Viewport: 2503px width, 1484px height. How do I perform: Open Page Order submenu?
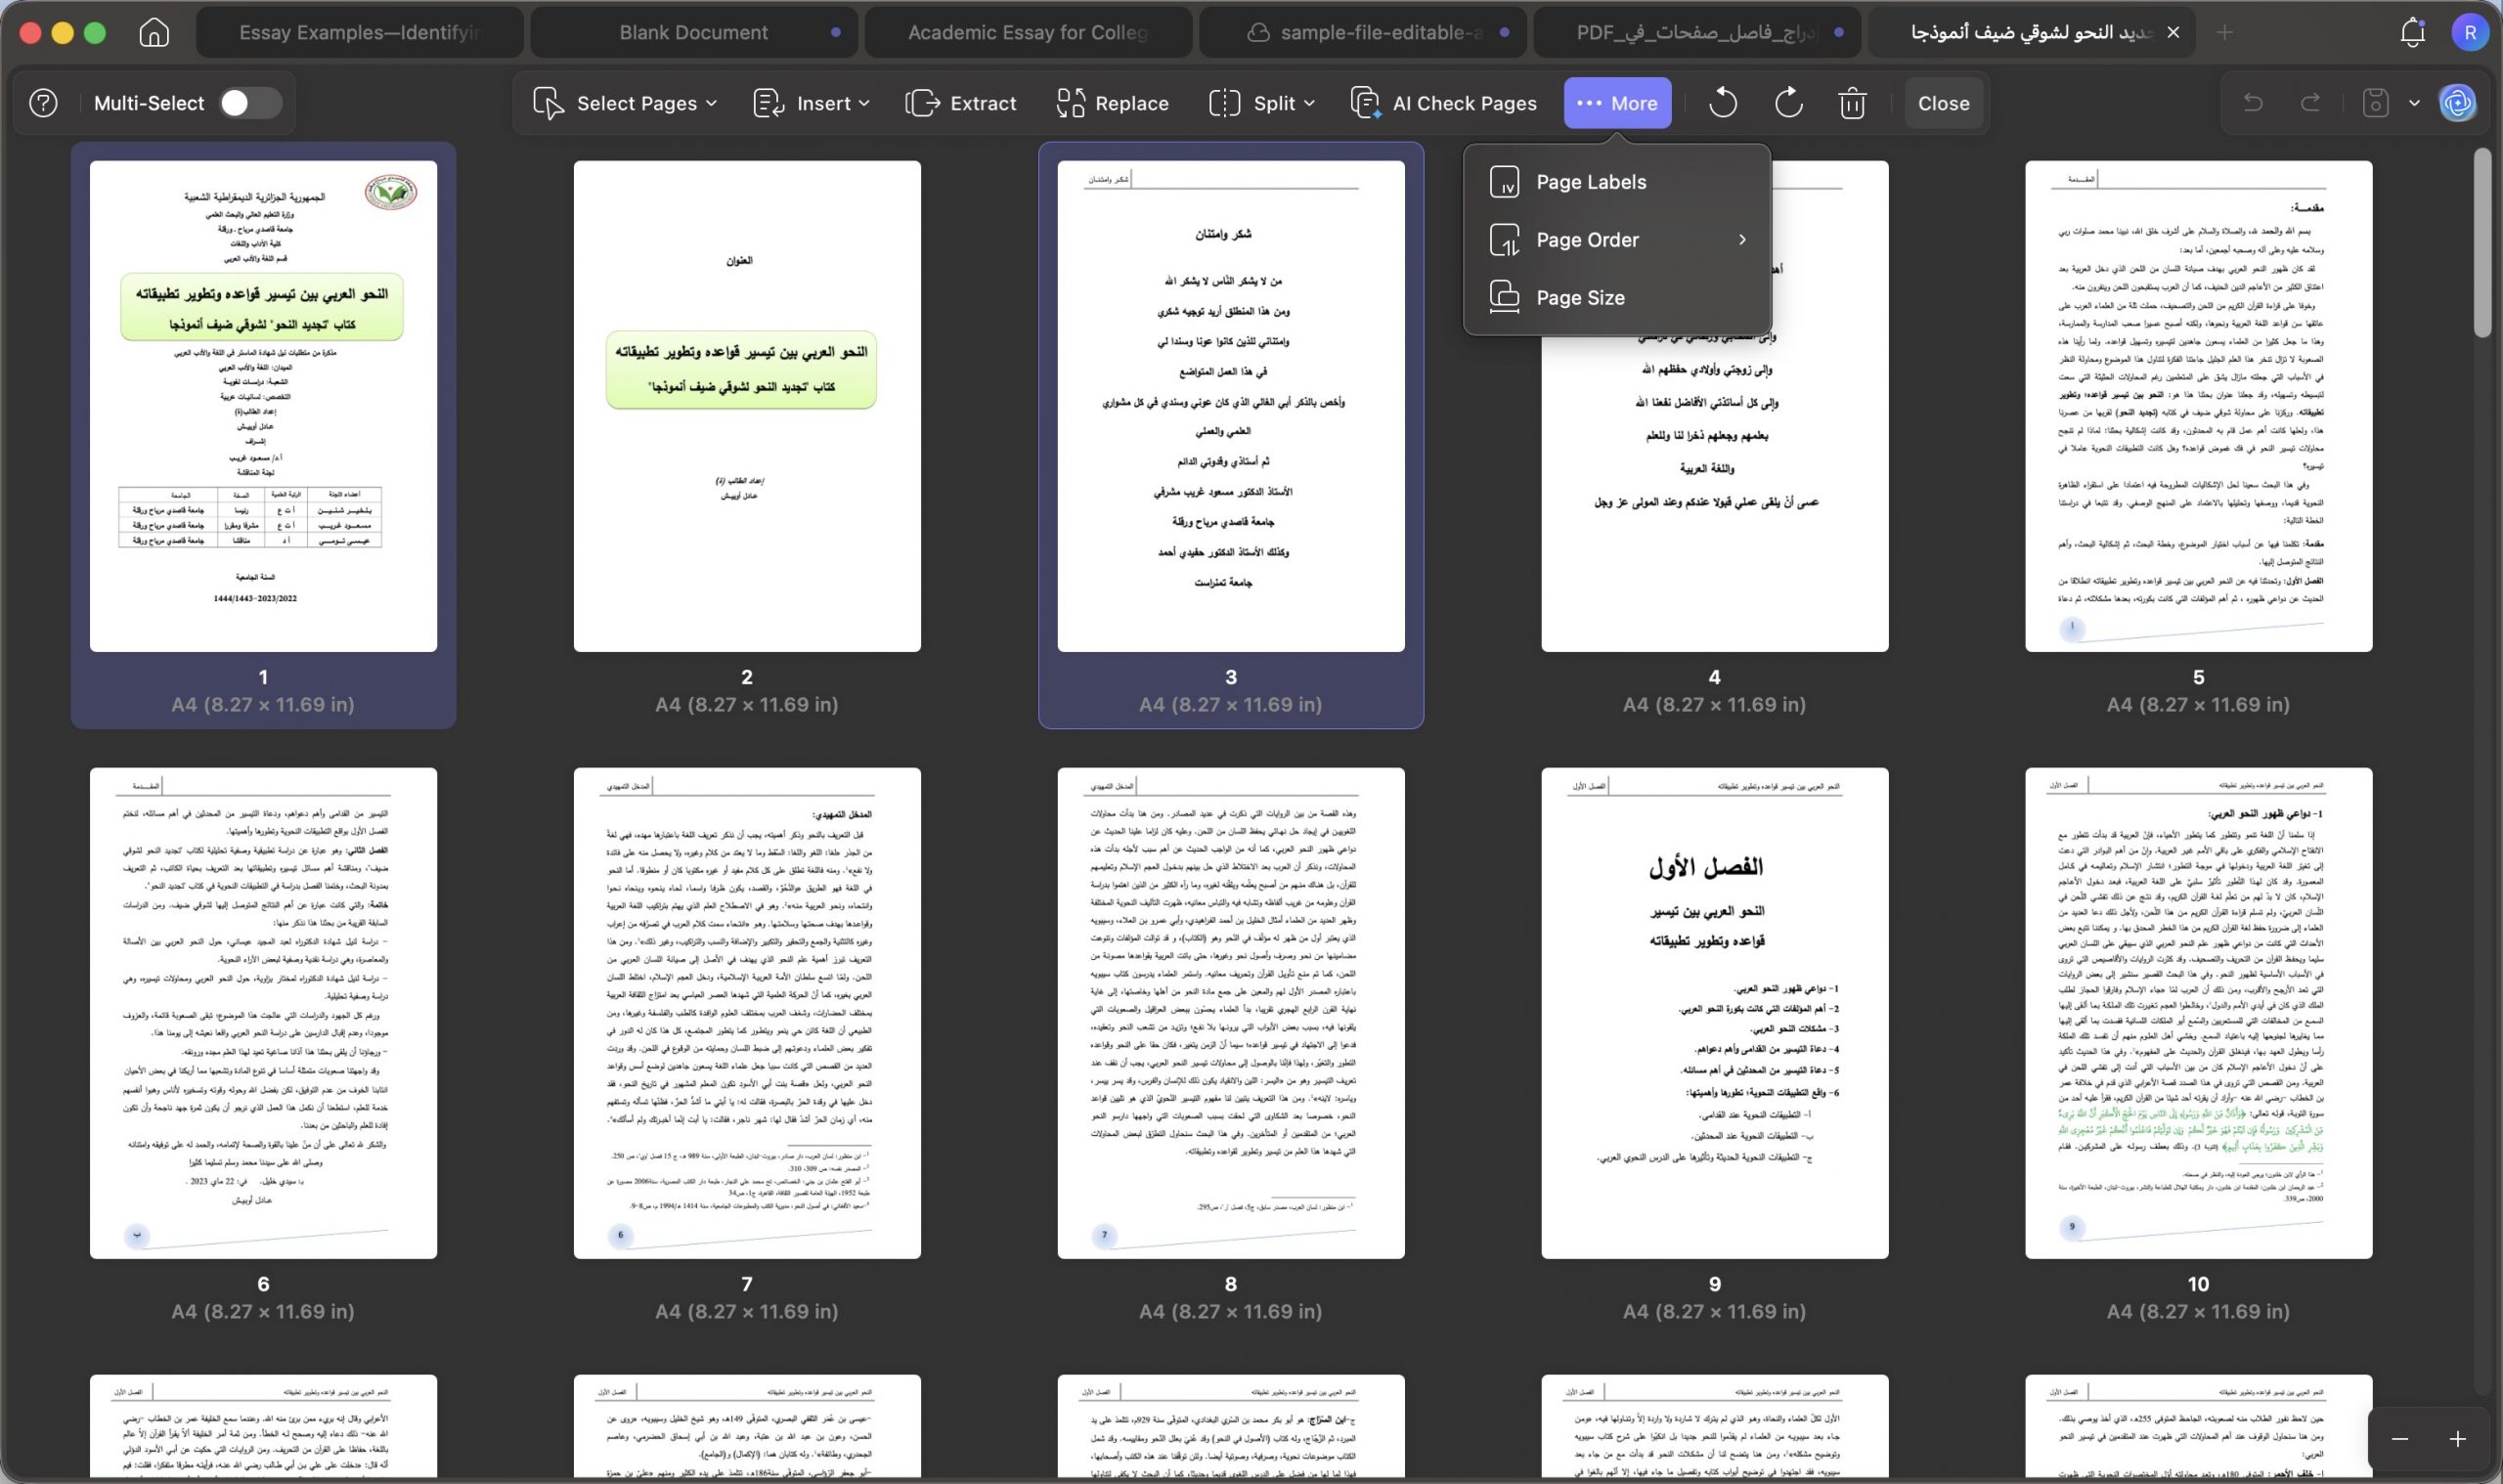coord(1617,240)
